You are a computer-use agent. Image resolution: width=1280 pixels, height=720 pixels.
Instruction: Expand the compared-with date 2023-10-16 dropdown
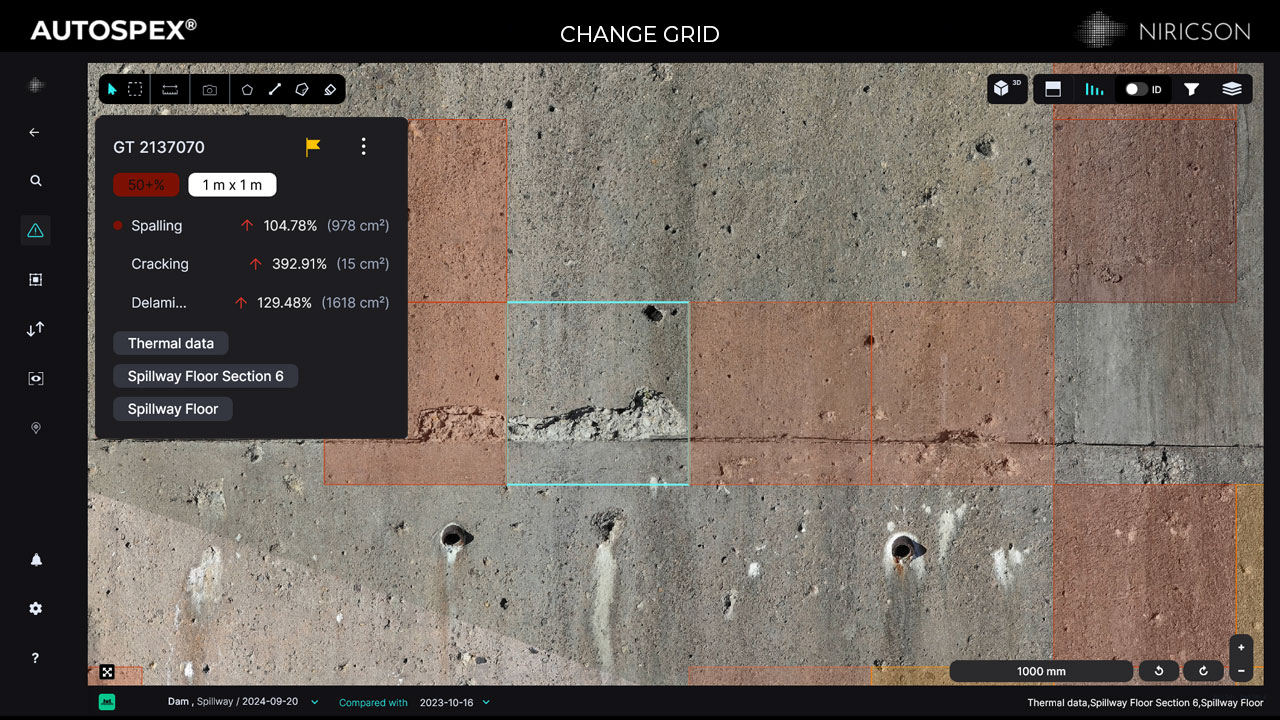[487, 702]
